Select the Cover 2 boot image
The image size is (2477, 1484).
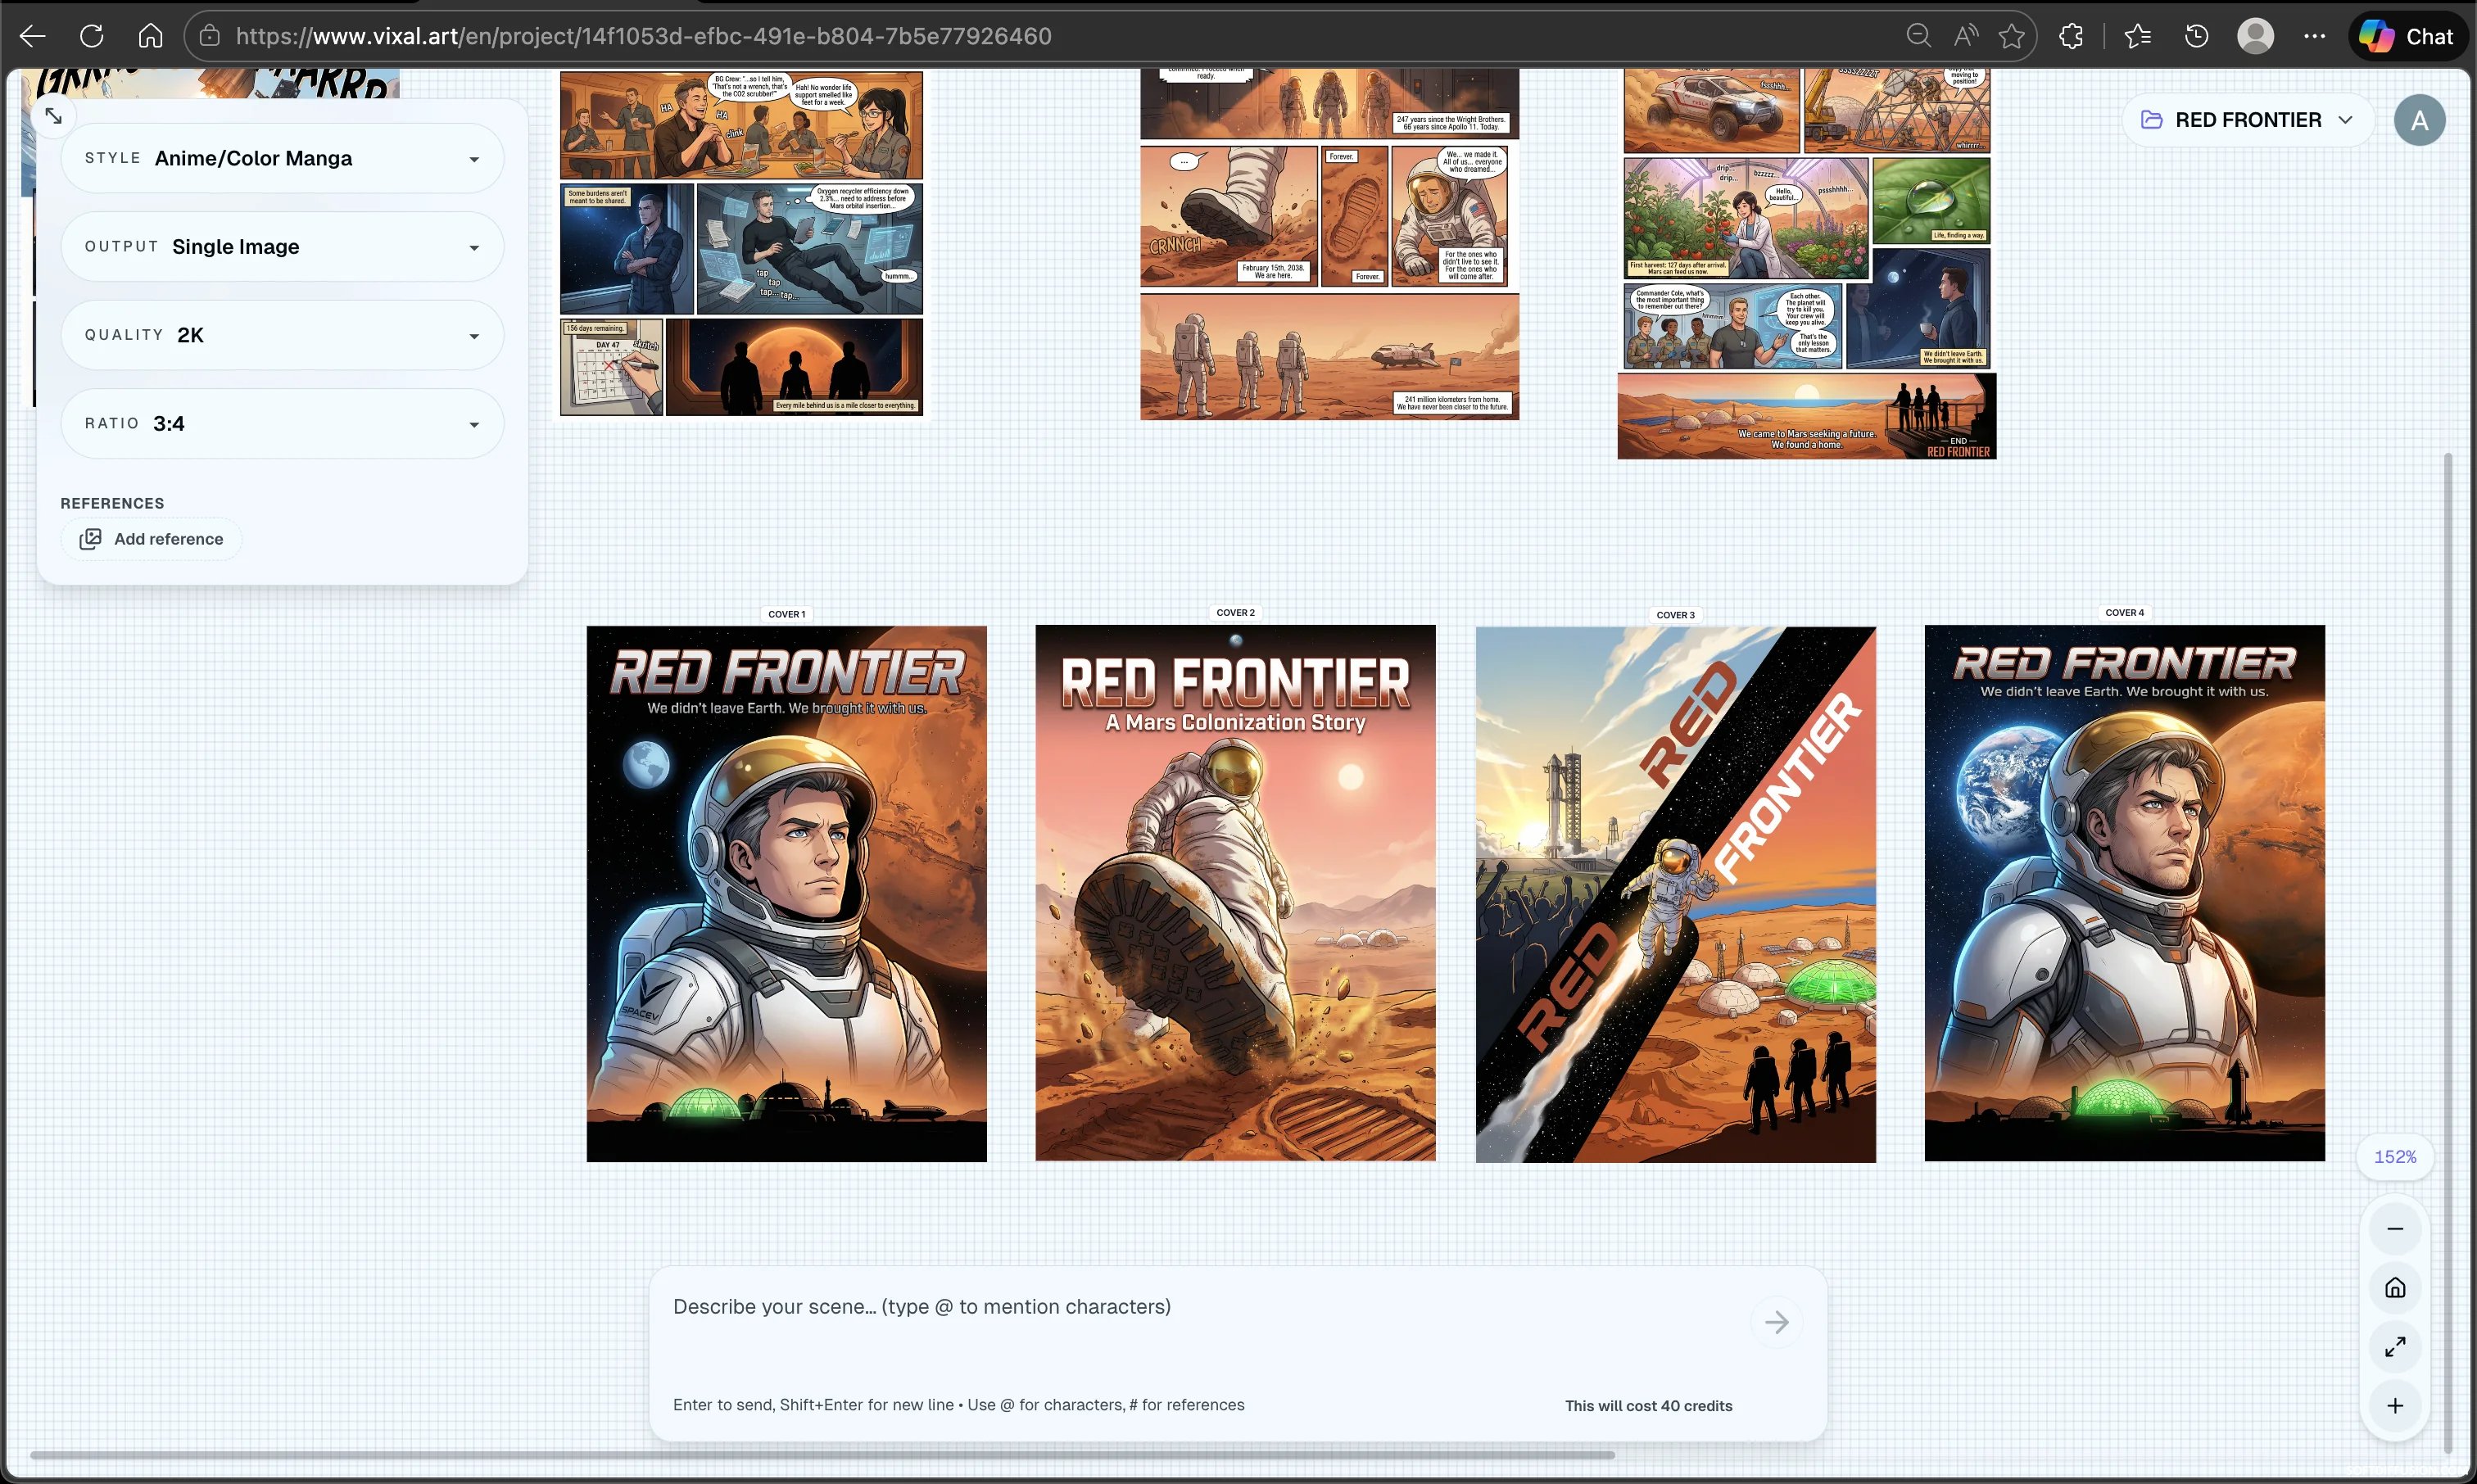tap(1235, 892)
